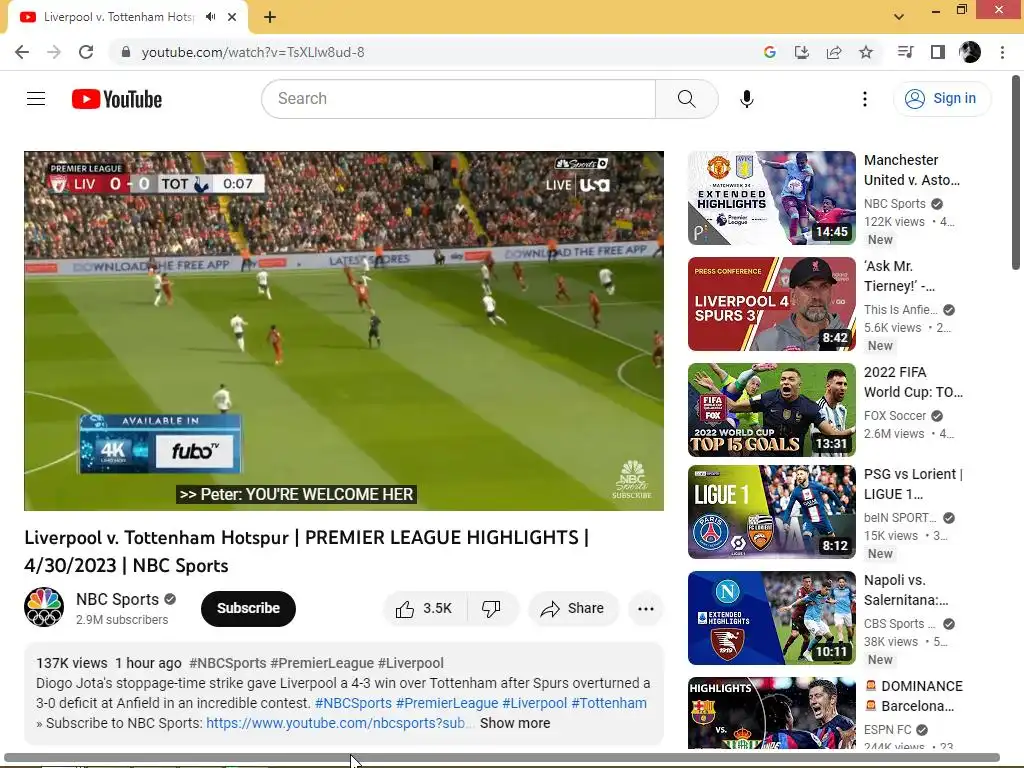Screen dimensions: 1024x768
Task: Open the media controls toolbar icon
Action: pos(906,52)
